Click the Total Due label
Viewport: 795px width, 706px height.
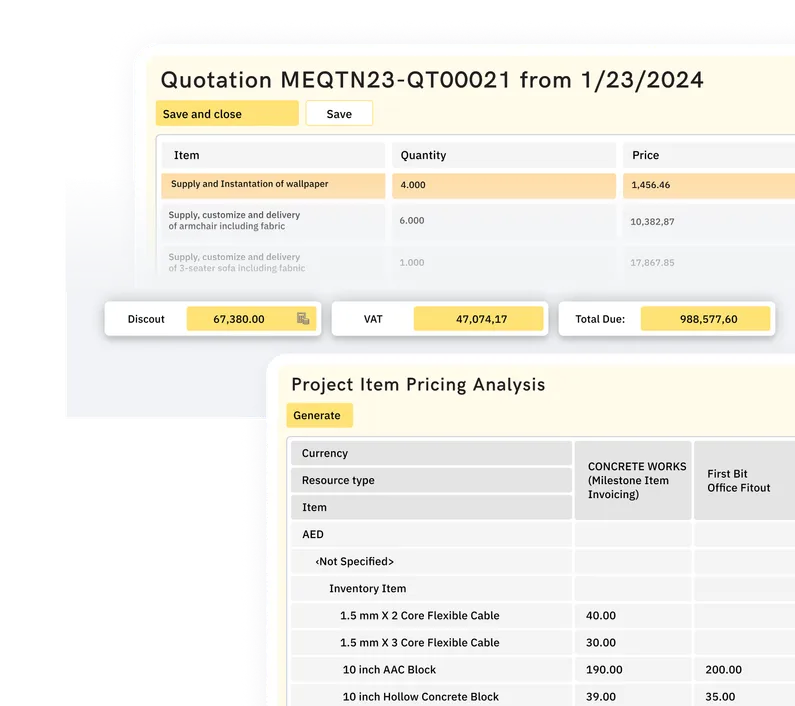pos(600,319)
